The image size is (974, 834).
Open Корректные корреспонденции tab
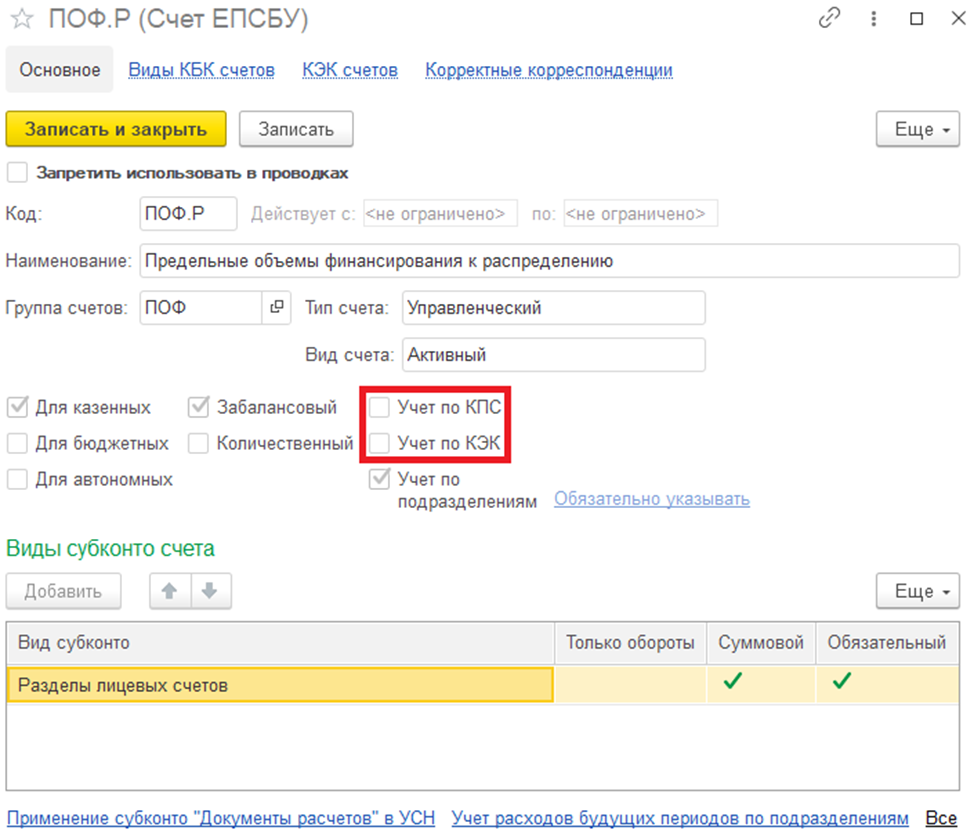coord(548,70)
